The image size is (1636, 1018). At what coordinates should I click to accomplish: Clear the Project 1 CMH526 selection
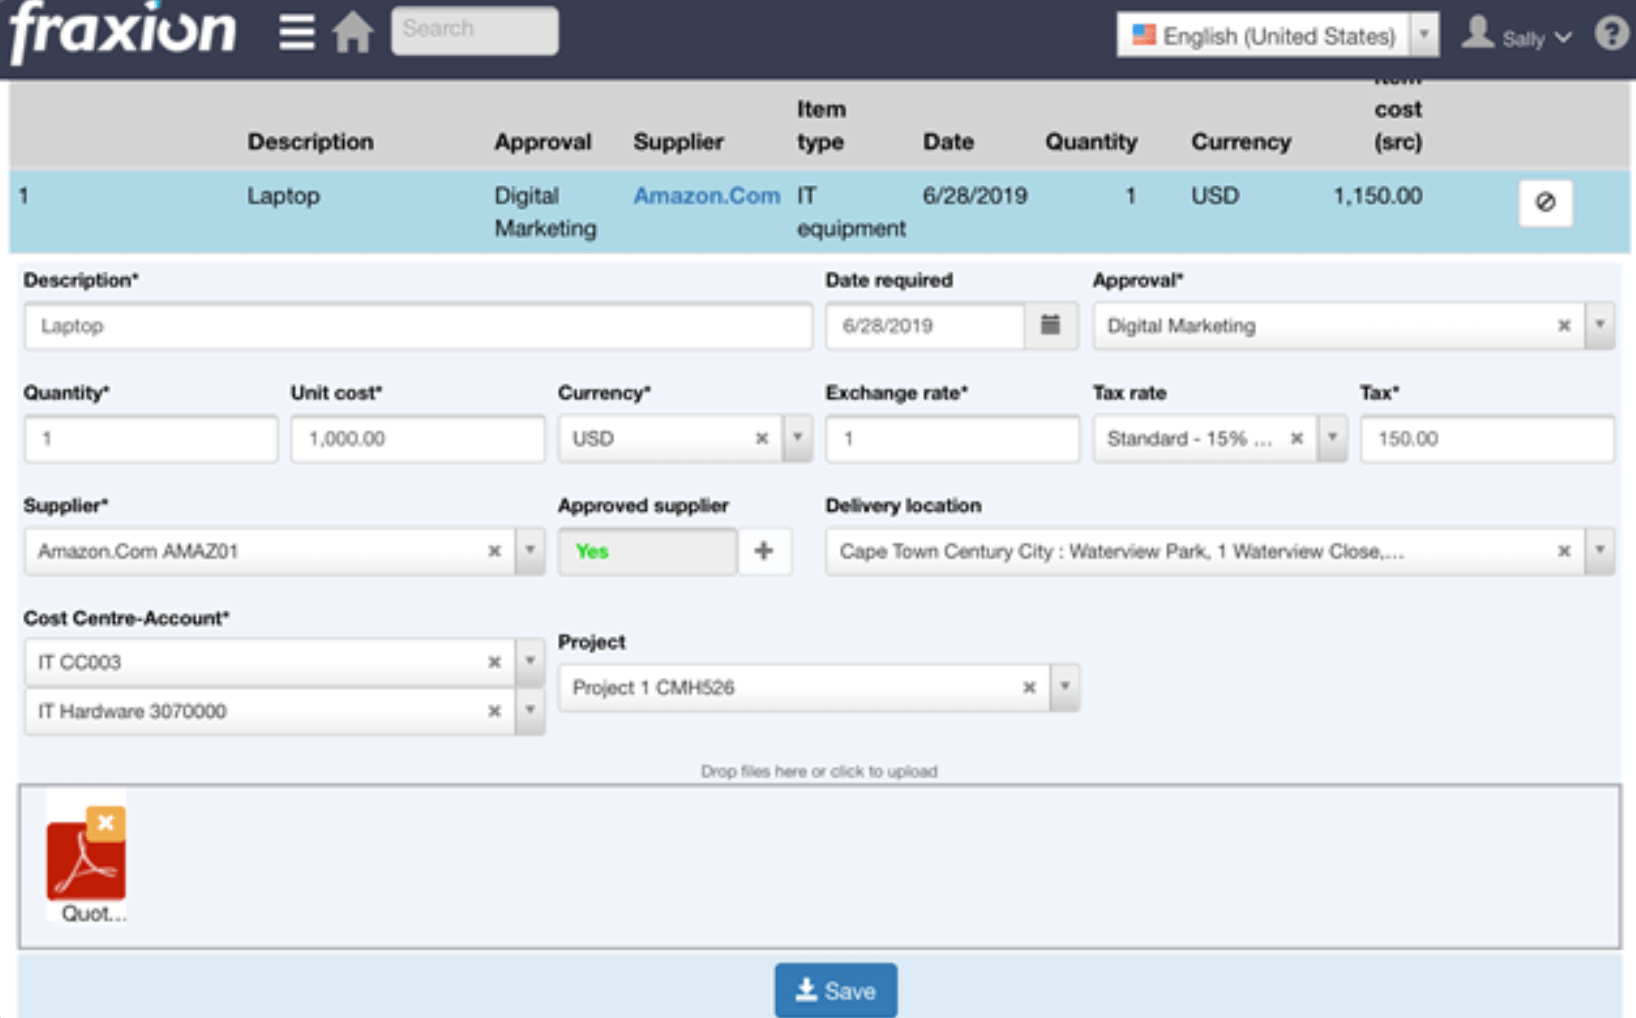click(x=1028, y=688)
